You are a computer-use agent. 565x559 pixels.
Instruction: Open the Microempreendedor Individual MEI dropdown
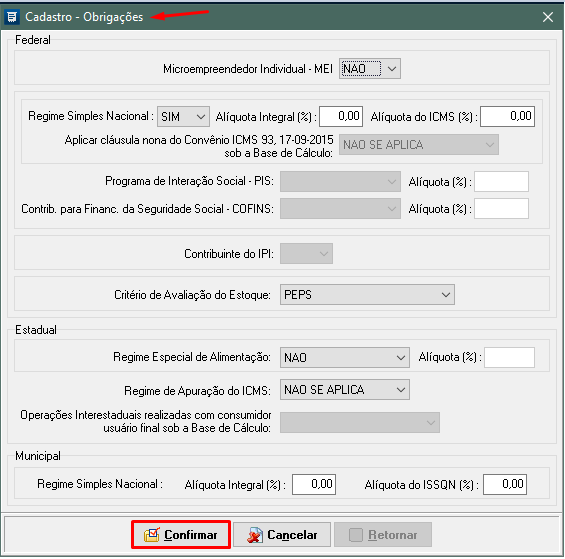click(x=370, y=68)
